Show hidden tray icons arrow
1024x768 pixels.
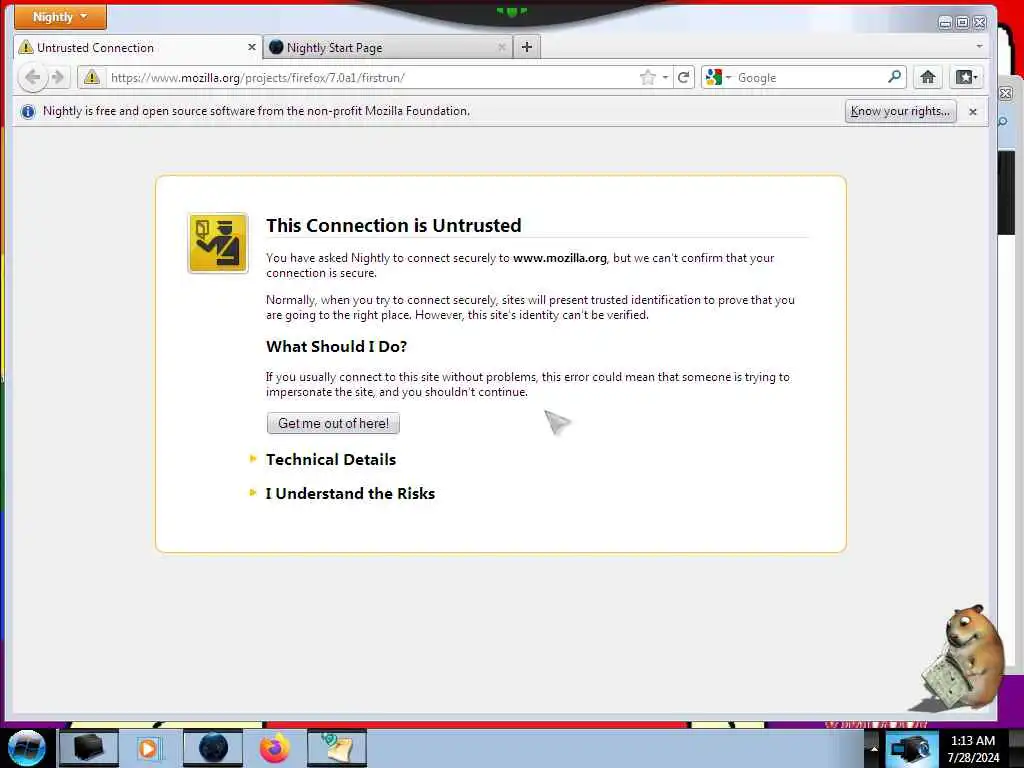click(x=873, y=749)
